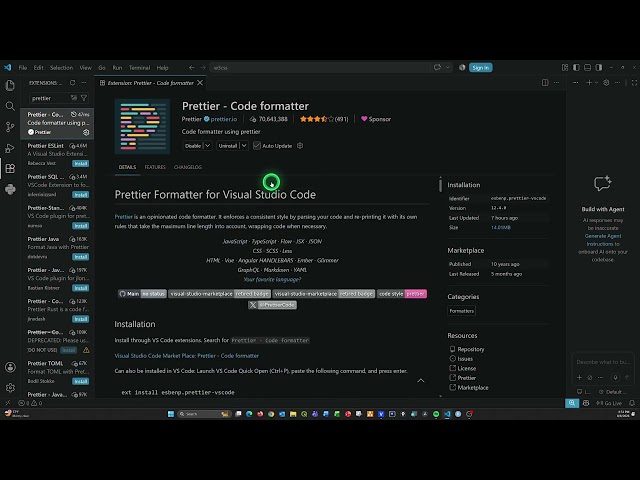Image resolution: width=640 pixels, height=480 pixels.
Task: Click the chat 'Describe what to build' input
Action: (603, 362)
